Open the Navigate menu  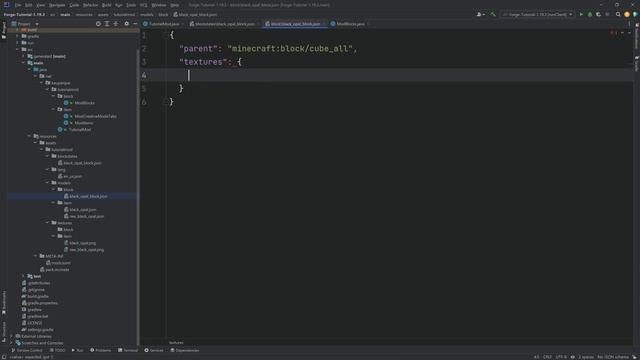coord(57,5)
